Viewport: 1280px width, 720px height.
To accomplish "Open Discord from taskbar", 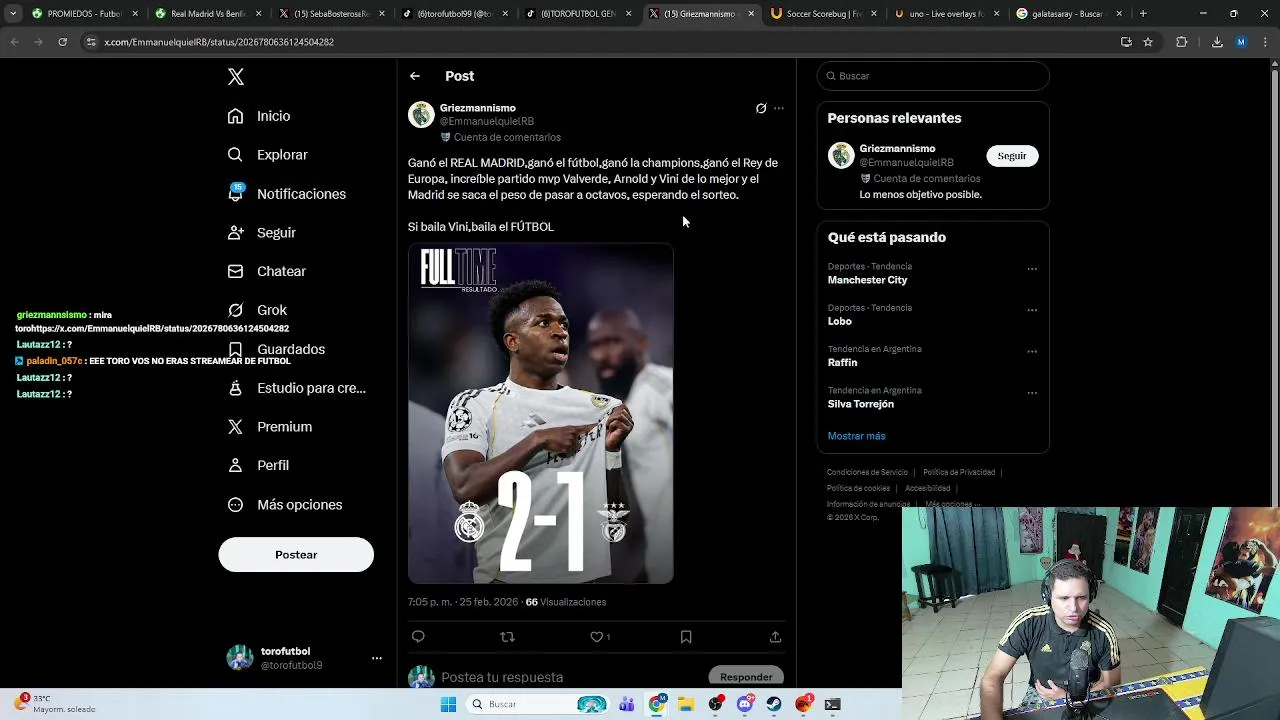I will point(745,704).
